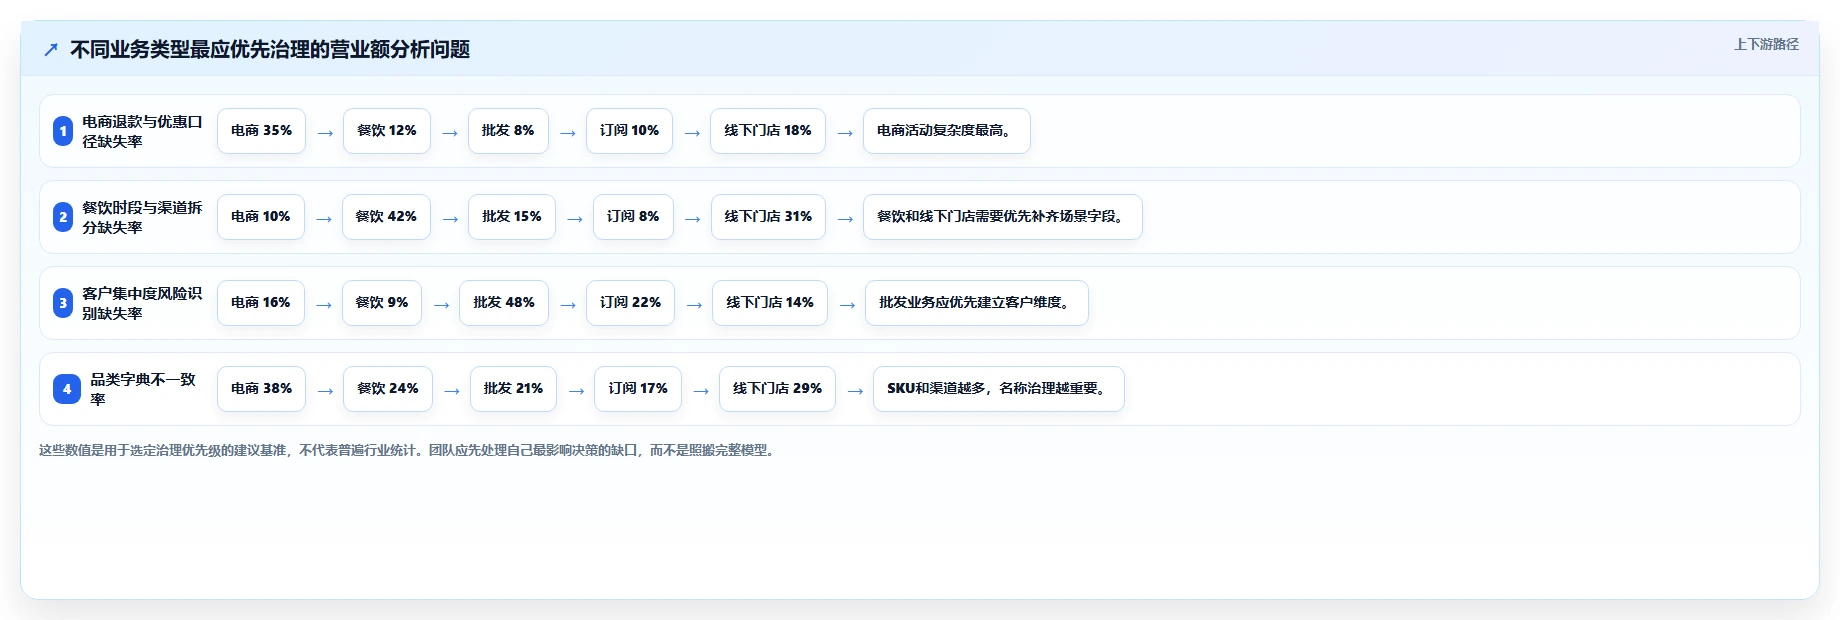Screen dimensions: 1840x620
Task: Click the number 2 step badge
Action: point(63,217)
